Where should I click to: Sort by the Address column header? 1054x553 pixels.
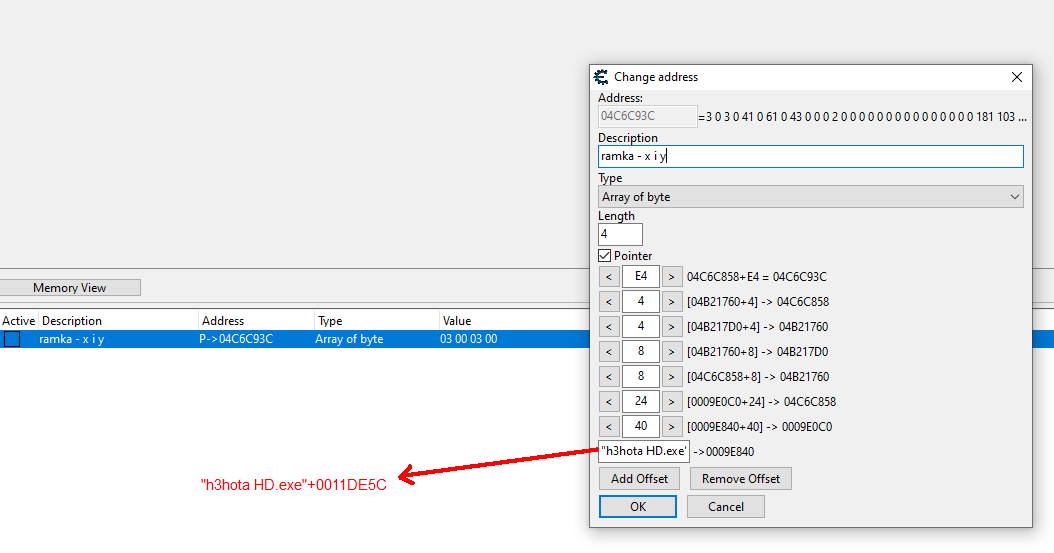(255, 321)
